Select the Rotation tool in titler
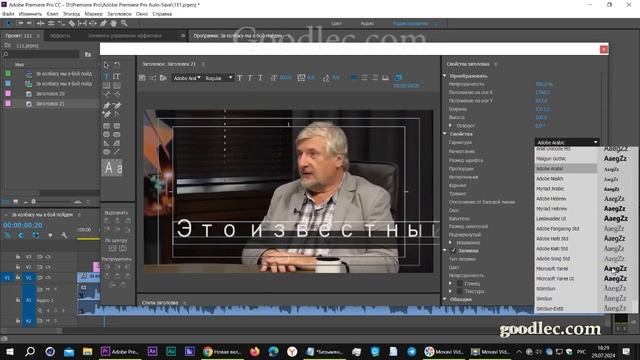Image resolution: width=640 pixels, height=360 pixels. [x=117, y=65]
